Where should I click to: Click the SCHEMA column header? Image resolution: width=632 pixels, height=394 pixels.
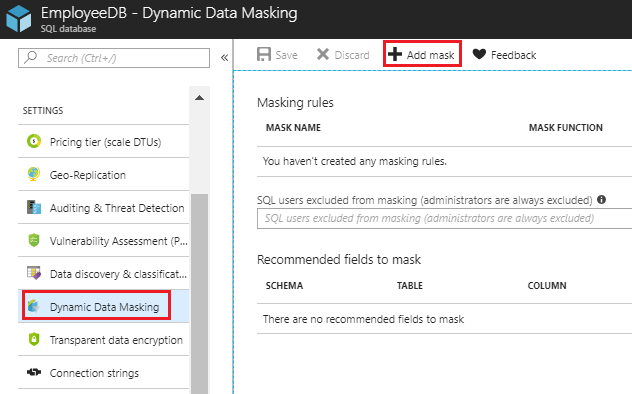[284, 286]
